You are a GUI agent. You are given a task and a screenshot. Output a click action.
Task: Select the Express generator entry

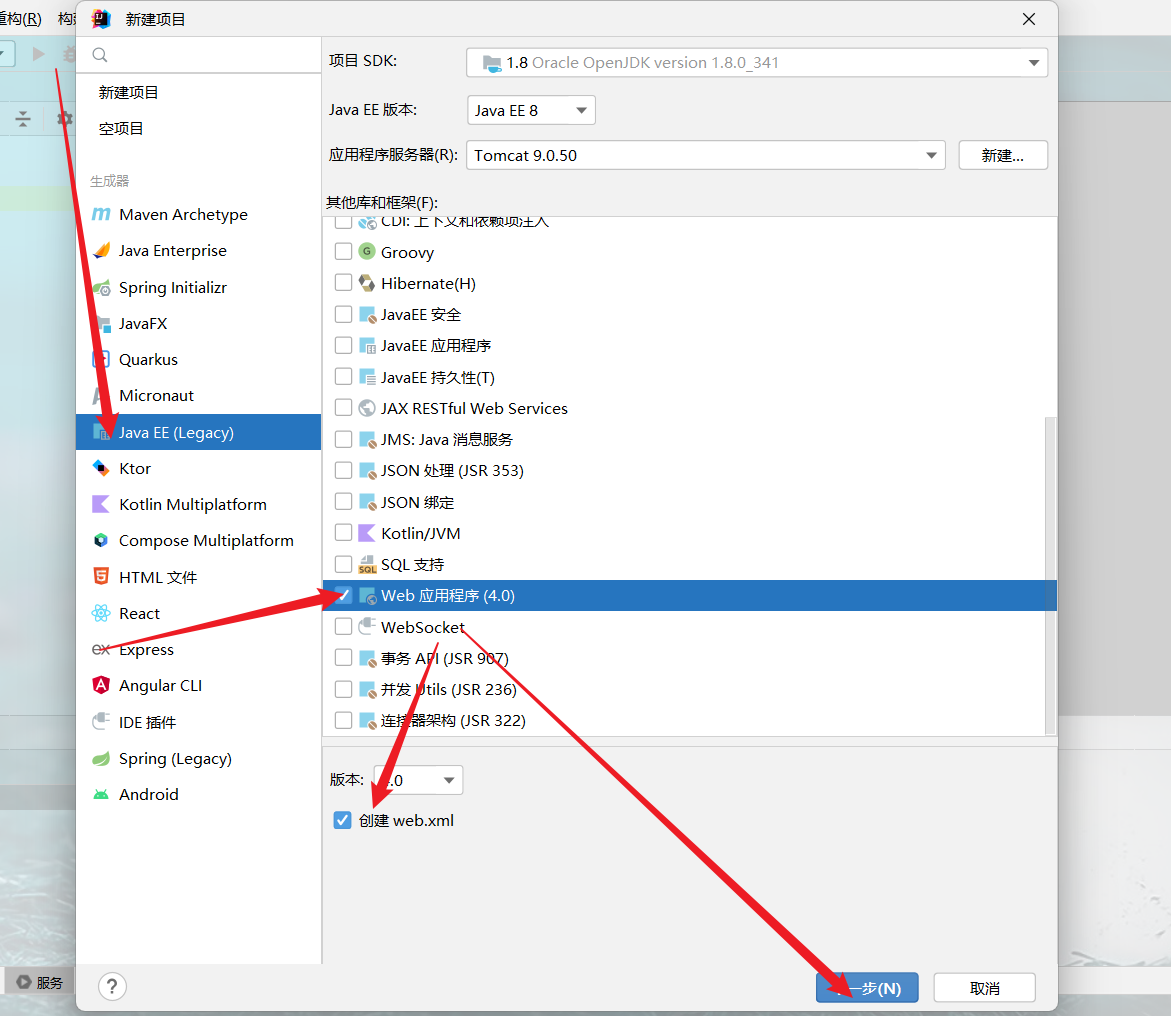point(199,649)
